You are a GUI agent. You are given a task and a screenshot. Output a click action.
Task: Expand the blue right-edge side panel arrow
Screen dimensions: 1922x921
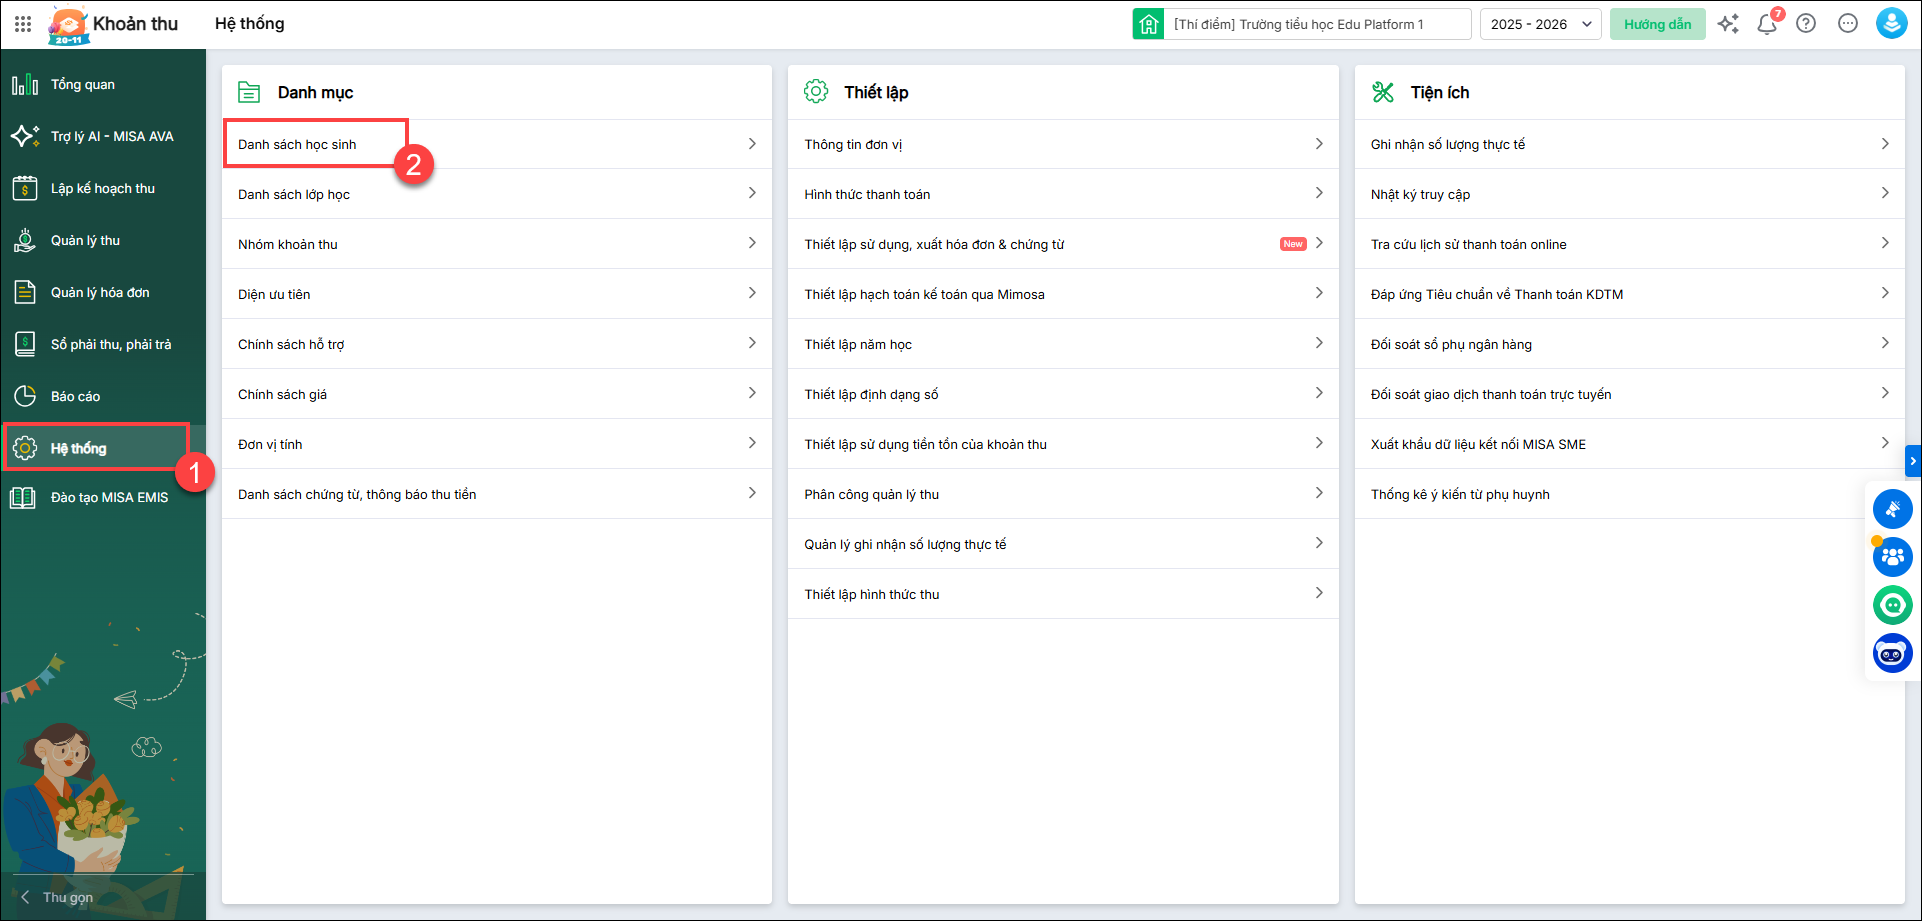point(1913,461)
